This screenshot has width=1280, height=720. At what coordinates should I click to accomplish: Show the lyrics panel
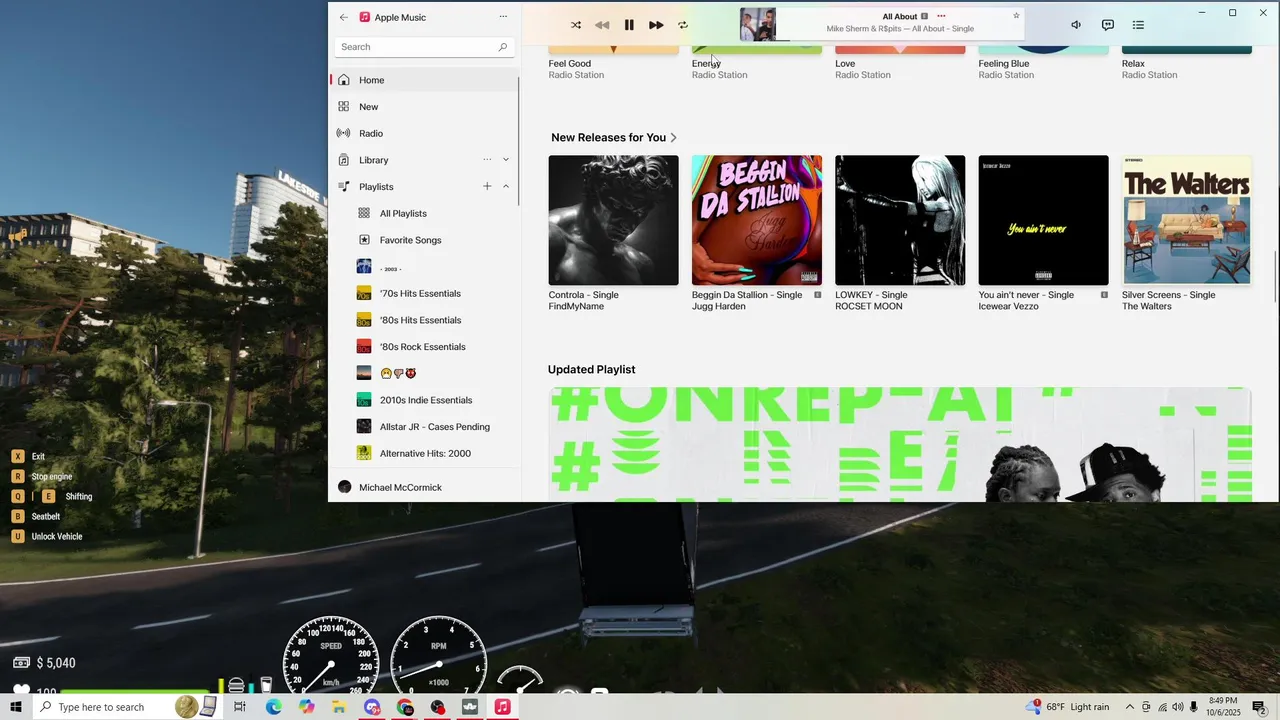[1108, 25]
